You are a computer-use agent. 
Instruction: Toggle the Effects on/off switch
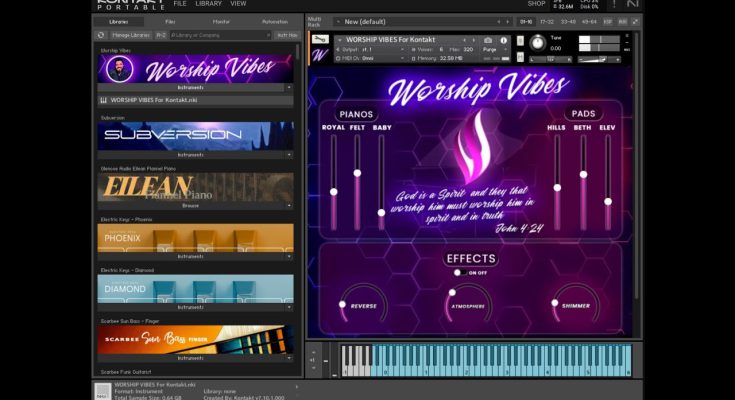(x=459, y=272)
